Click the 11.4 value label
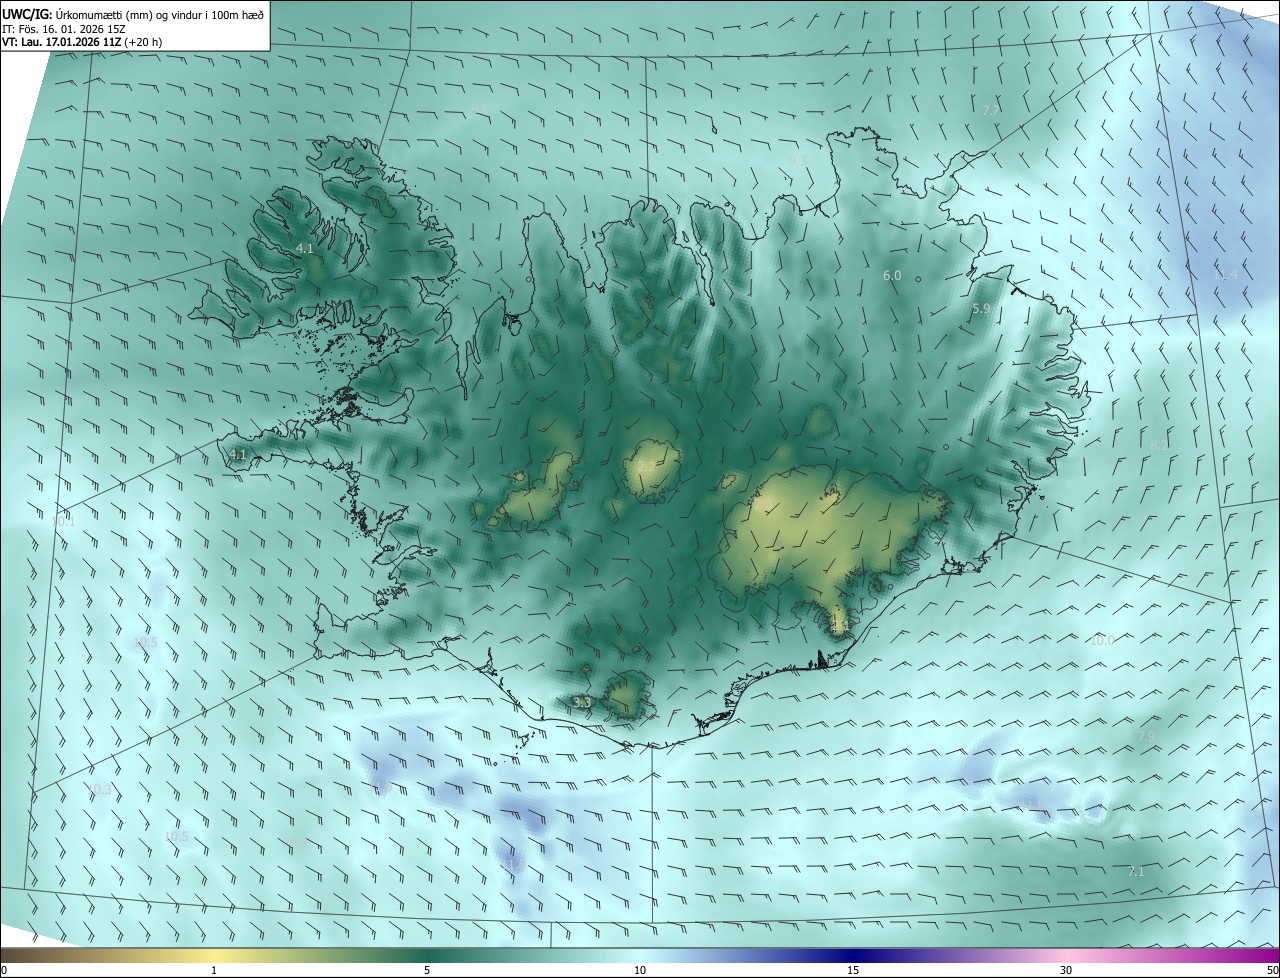The height and width of the screenshot is (978, 1280). (1225, 274)
